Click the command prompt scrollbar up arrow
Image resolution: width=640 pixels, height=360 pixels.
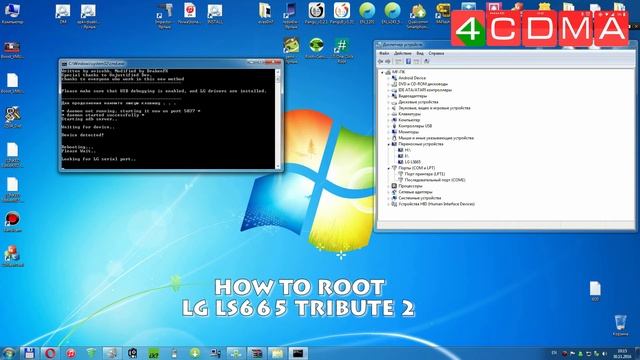click(278, 72)
